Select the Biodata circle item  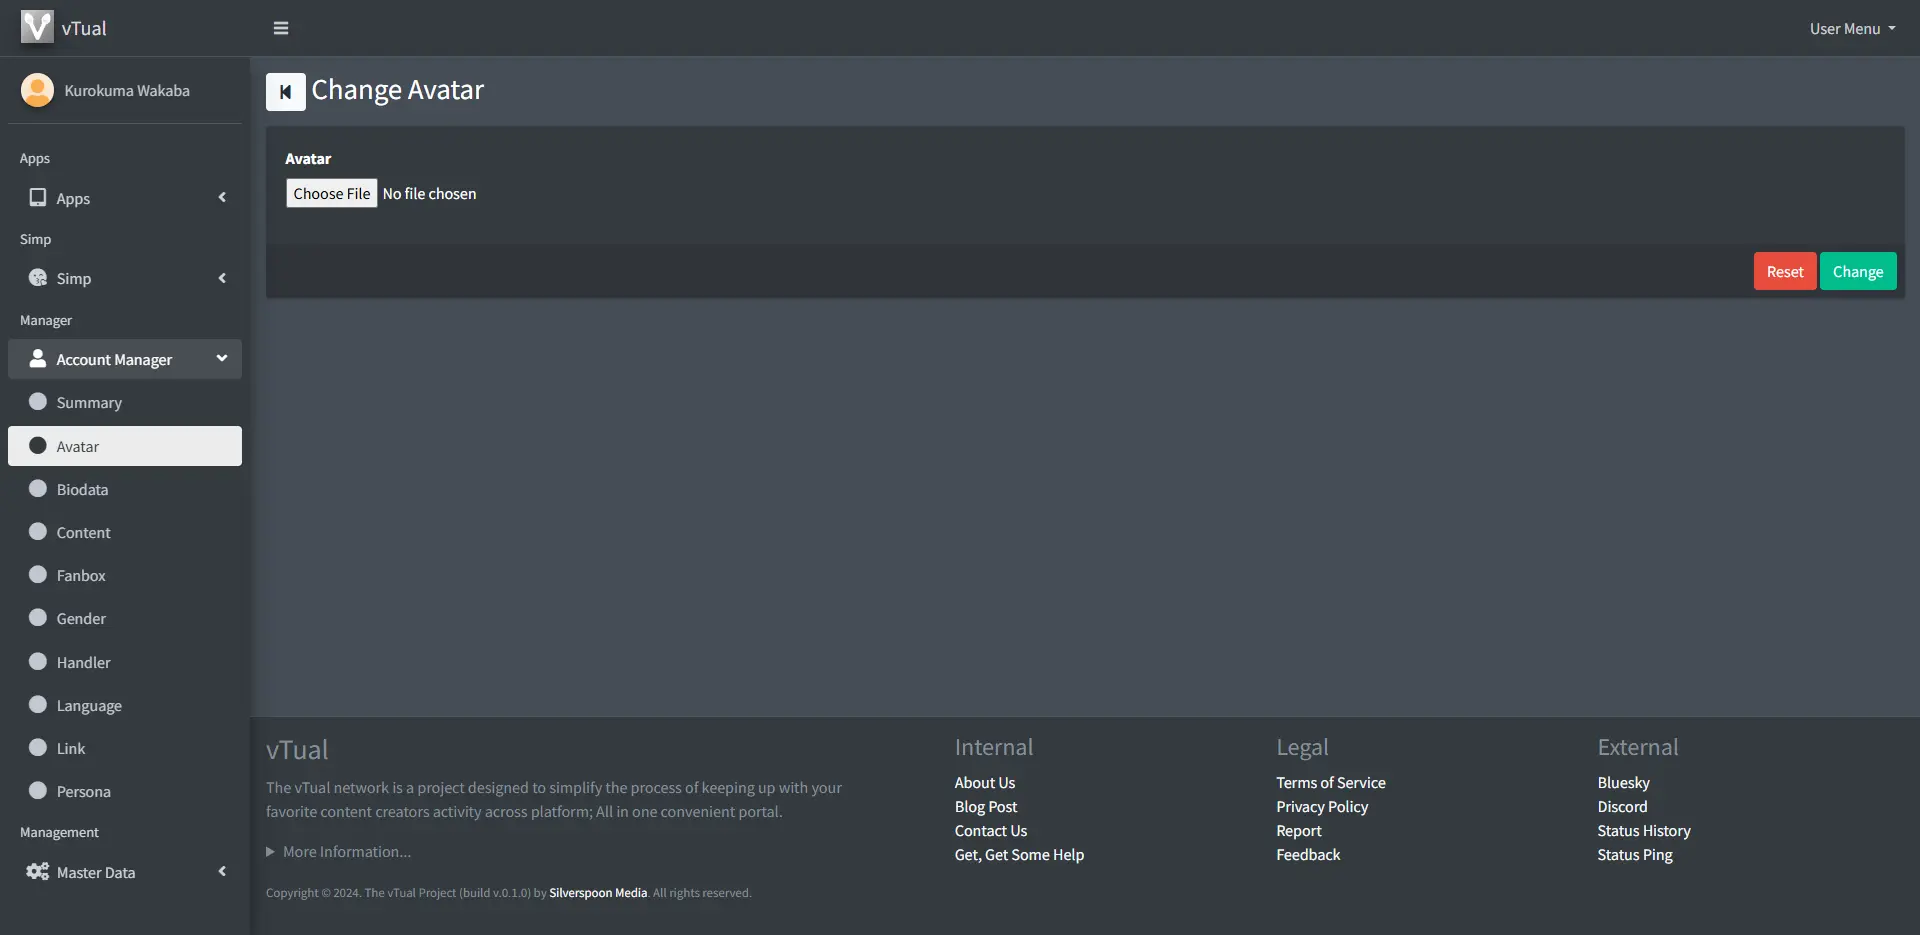tap(38, 489)
